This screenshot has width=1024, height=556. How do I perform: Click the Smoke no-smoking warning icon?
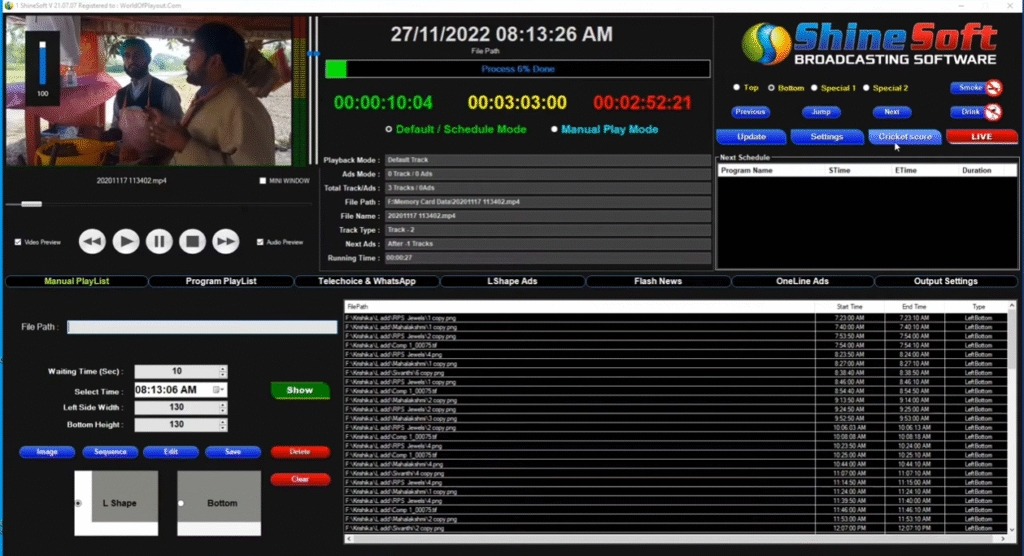[993, 88]
